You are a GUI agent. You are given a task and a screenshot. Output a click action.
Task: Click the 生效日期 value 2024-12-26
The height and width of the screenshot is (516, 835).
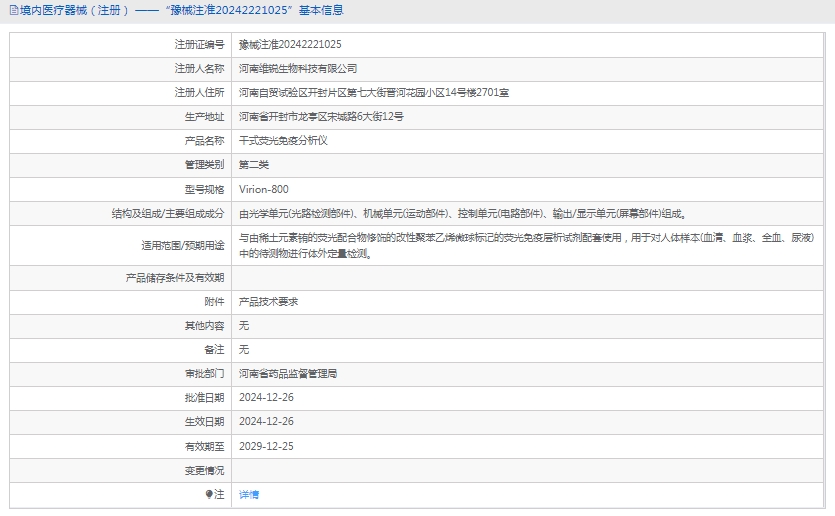click(x=266, y=421)
